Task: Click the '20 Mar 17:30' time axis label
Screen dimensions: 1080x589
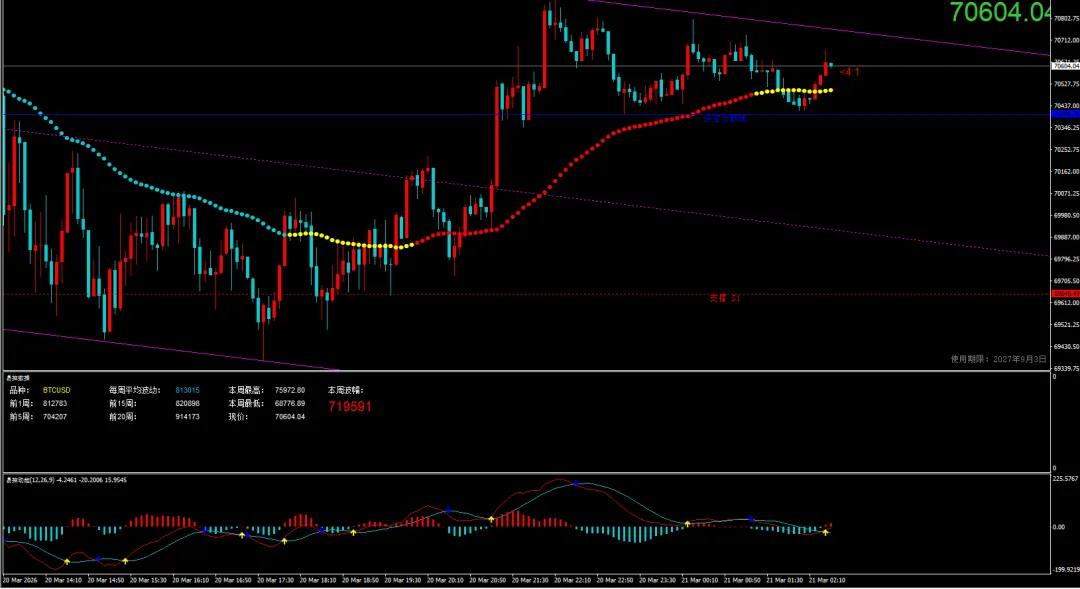Action: tap(276, 581)
